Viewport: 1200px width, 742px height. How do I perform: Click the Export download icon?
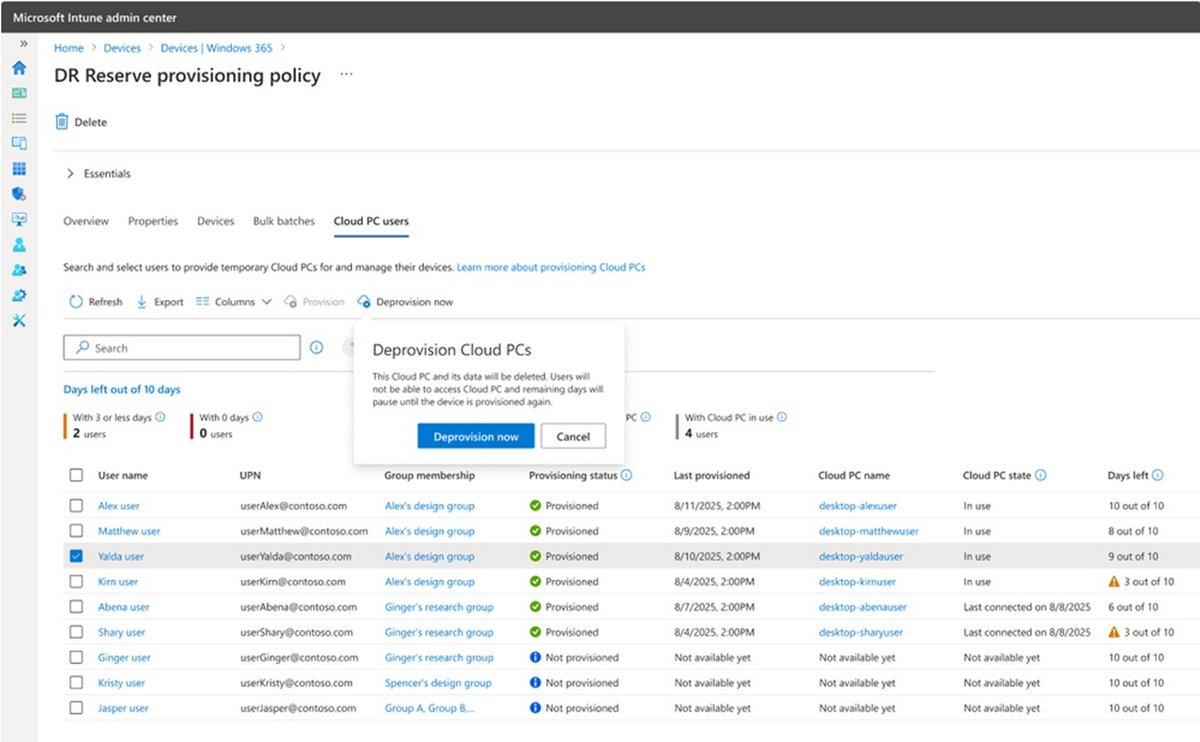[x=141, y=301]
